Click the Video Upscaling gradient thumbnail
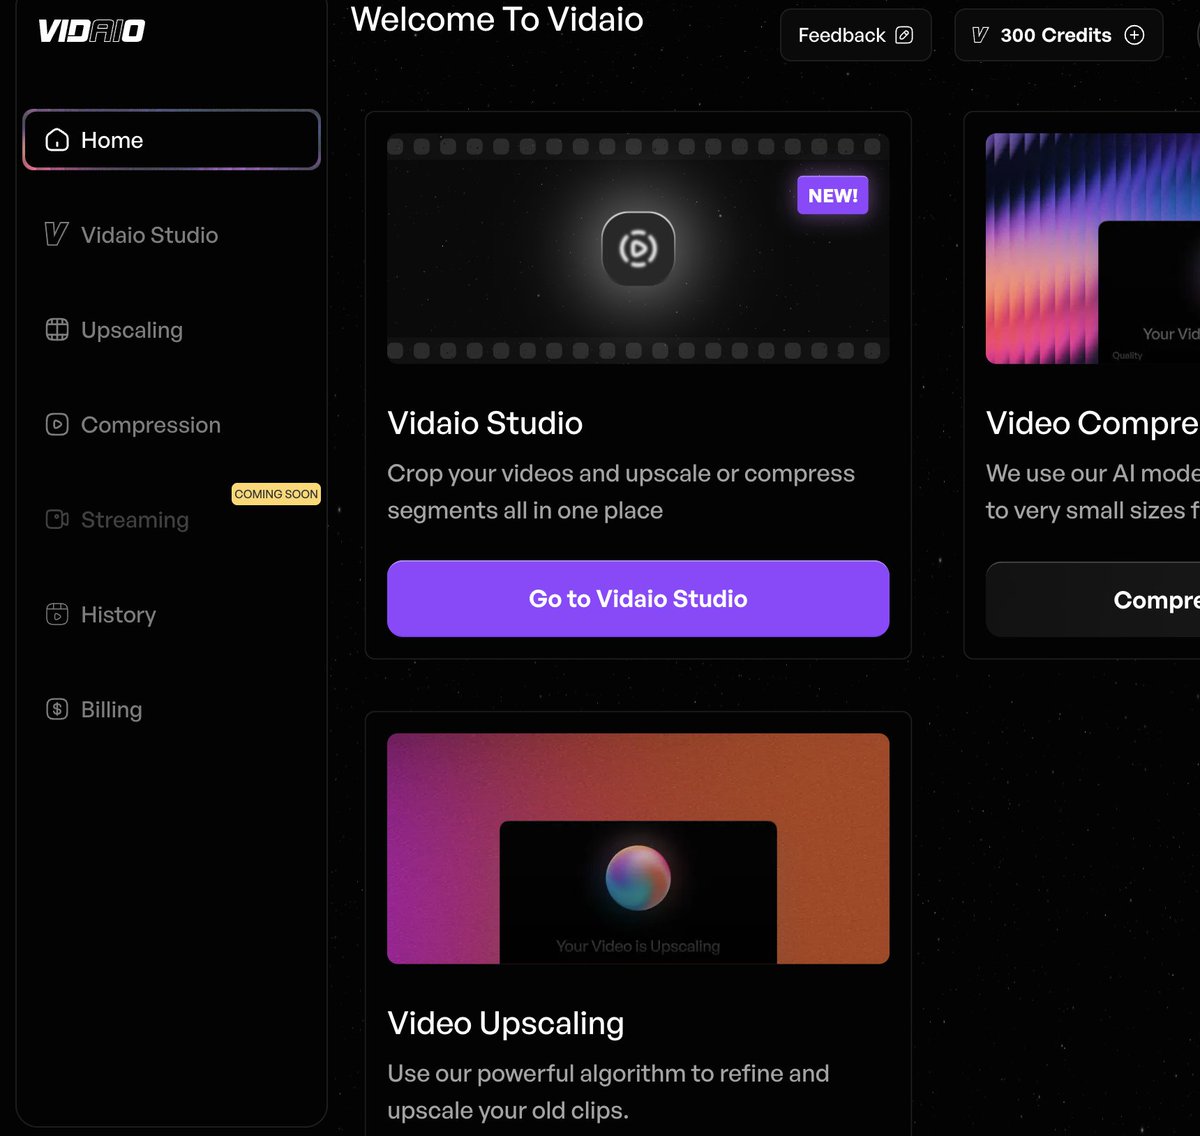This screenshot has height=1136, width=1200. tap(638, 849)
